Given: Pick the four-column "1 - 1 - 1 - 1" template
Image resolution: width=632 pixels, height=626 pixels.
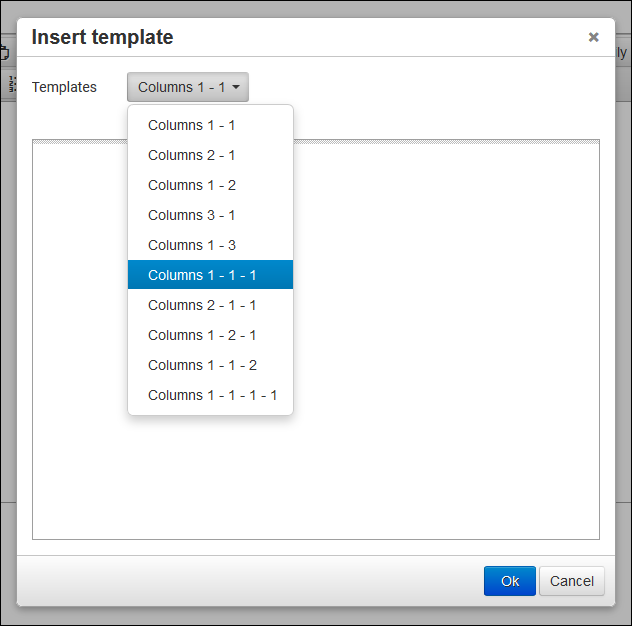Looking at the screenshot, I should point(210,395).
